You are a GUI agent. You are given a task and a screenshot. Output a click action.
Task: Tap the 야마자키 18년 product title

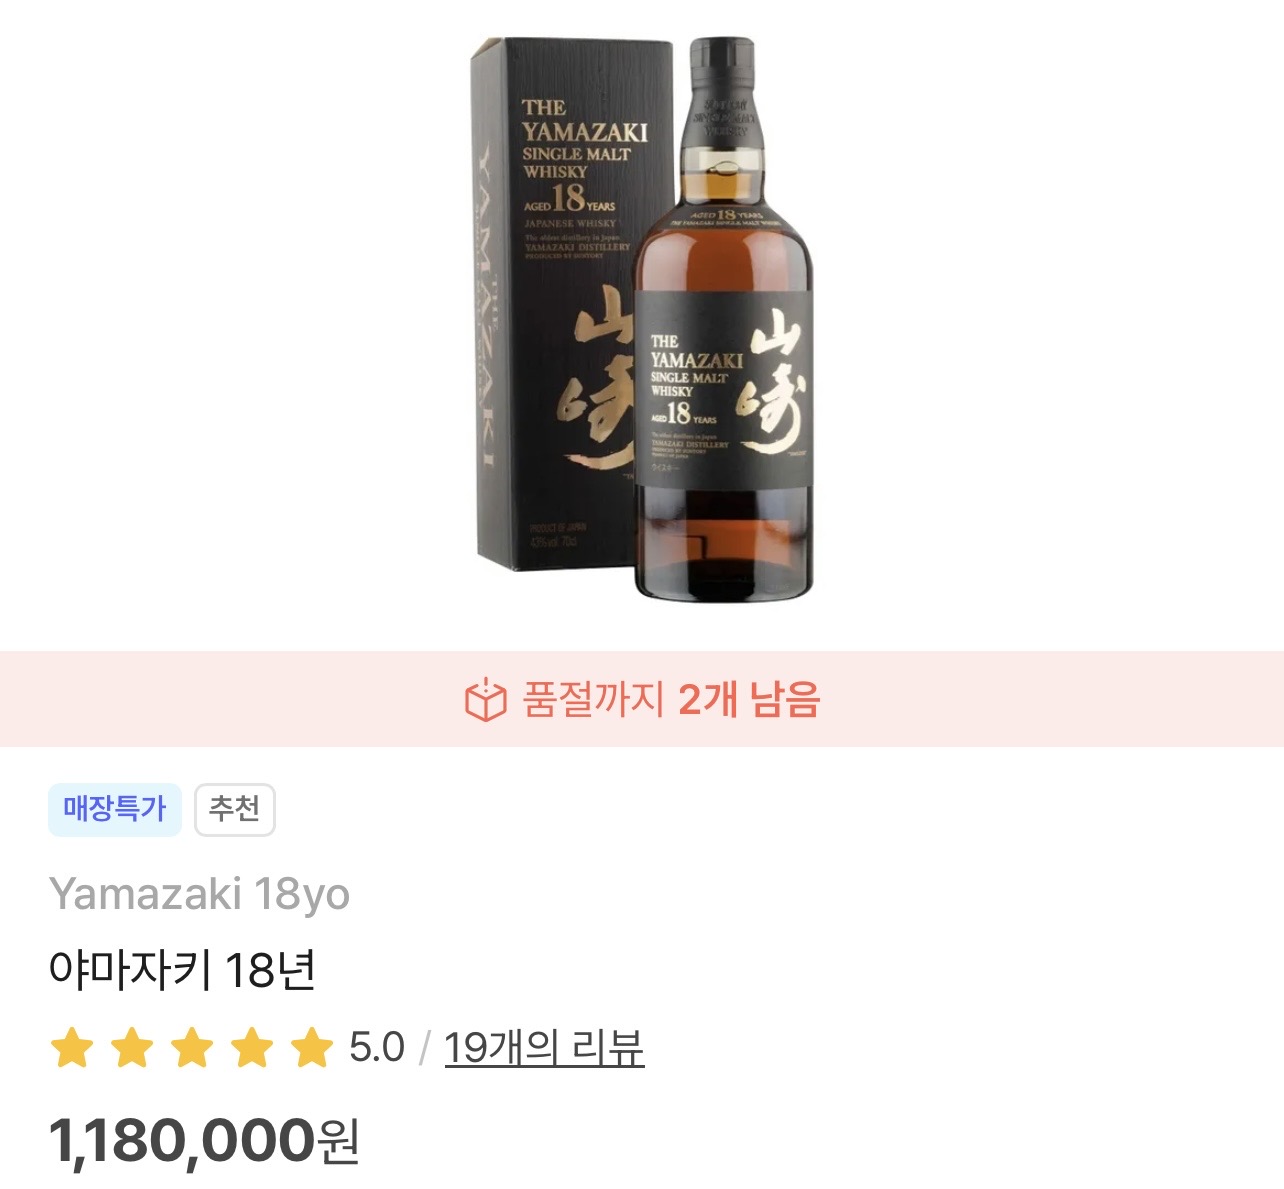(183, 970)
